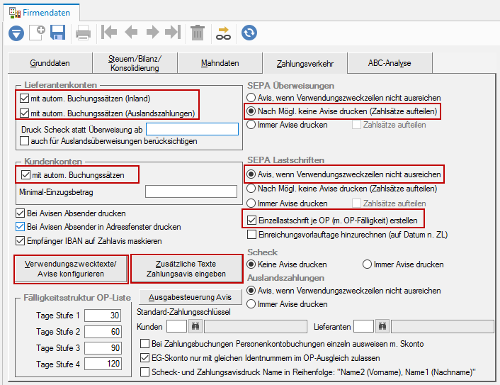
Task: Click Tage Stufe 1 field with 30
Action: [103, 315]
